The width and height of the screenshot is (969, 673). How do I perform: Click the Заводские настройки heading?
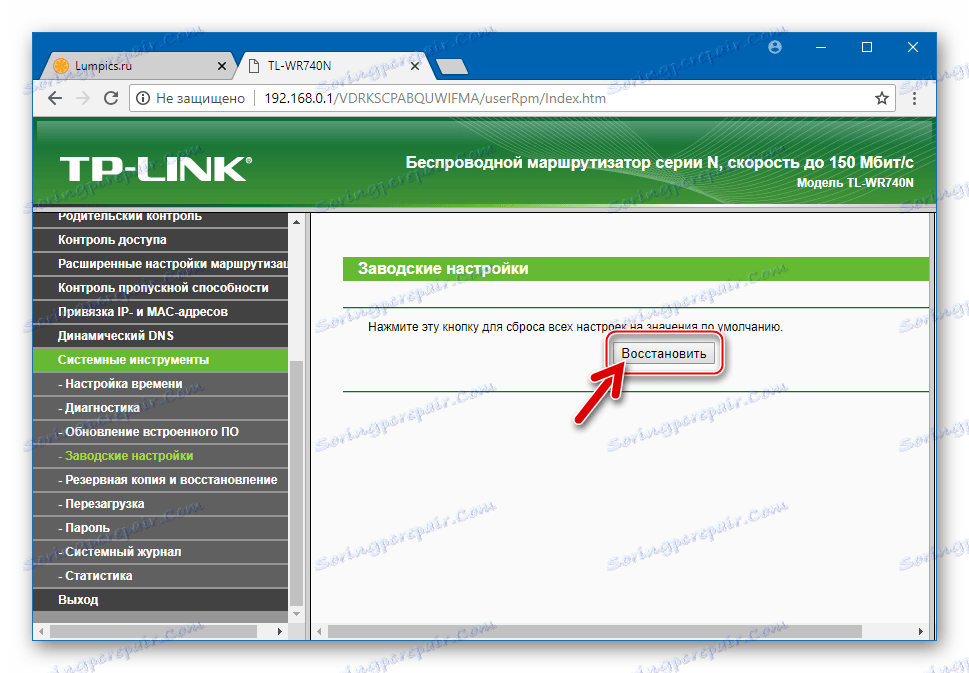point(443,269)
